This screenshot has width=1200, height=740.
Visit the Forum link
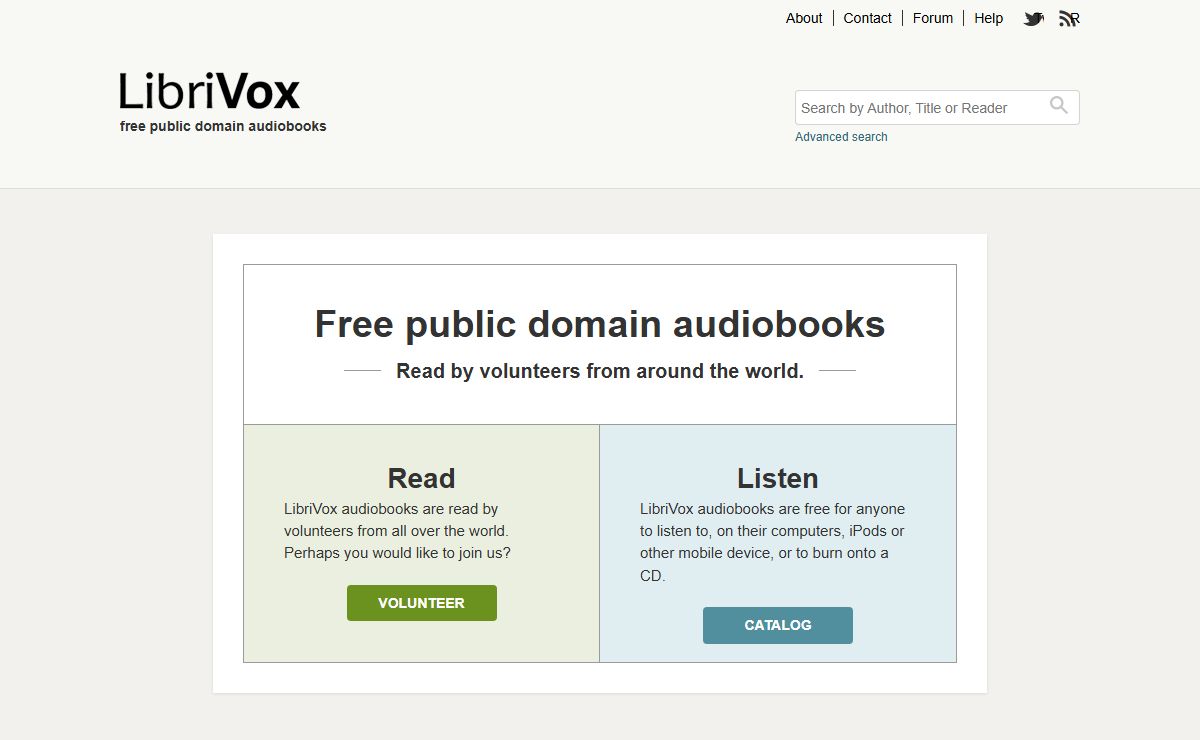click(x=932, y=18)
